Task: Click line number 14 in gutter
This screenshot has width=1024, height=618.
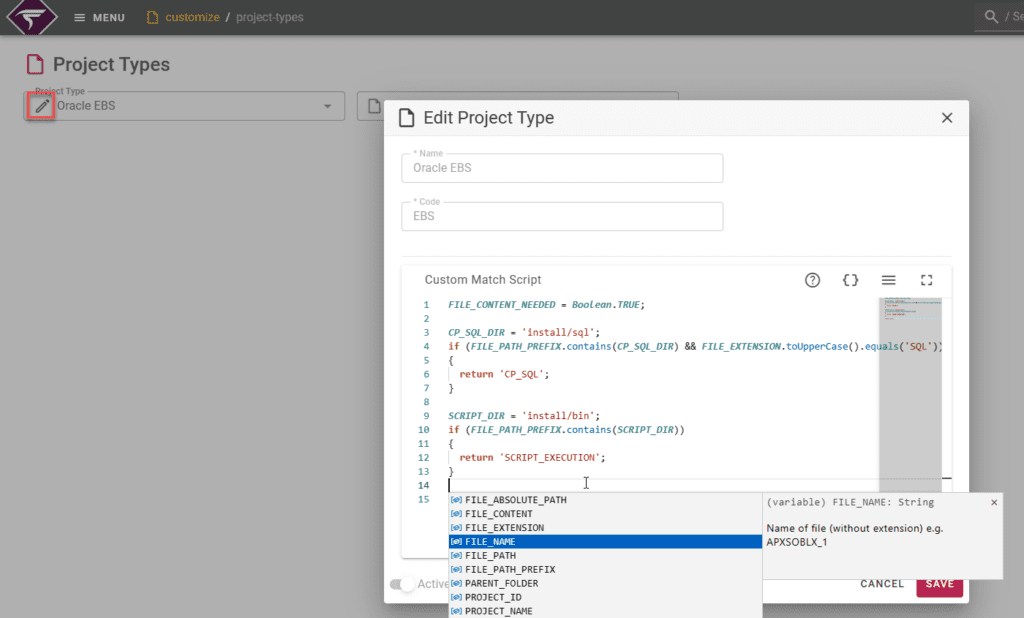Action: [423, 485]
